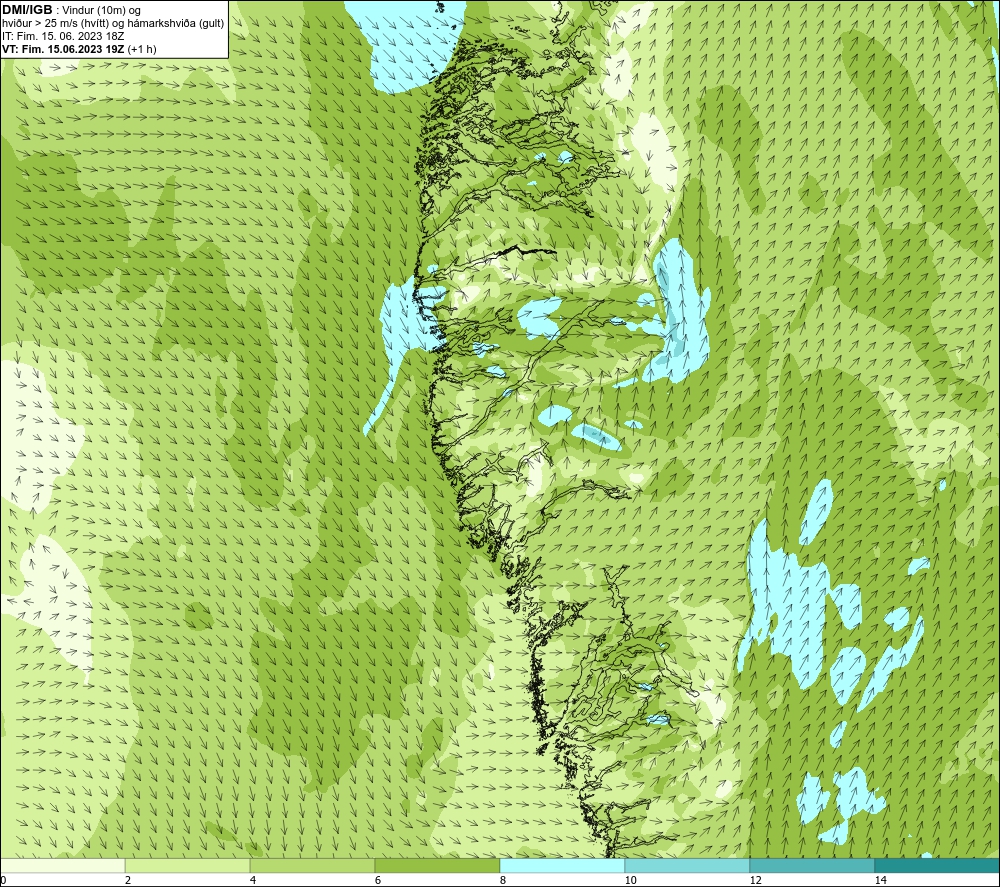Image resolution: width=1000 pixels, height=887 pixels.
Task: Click the 'hviður > 25 m/s' legend text line
Action: coord(113,24)
